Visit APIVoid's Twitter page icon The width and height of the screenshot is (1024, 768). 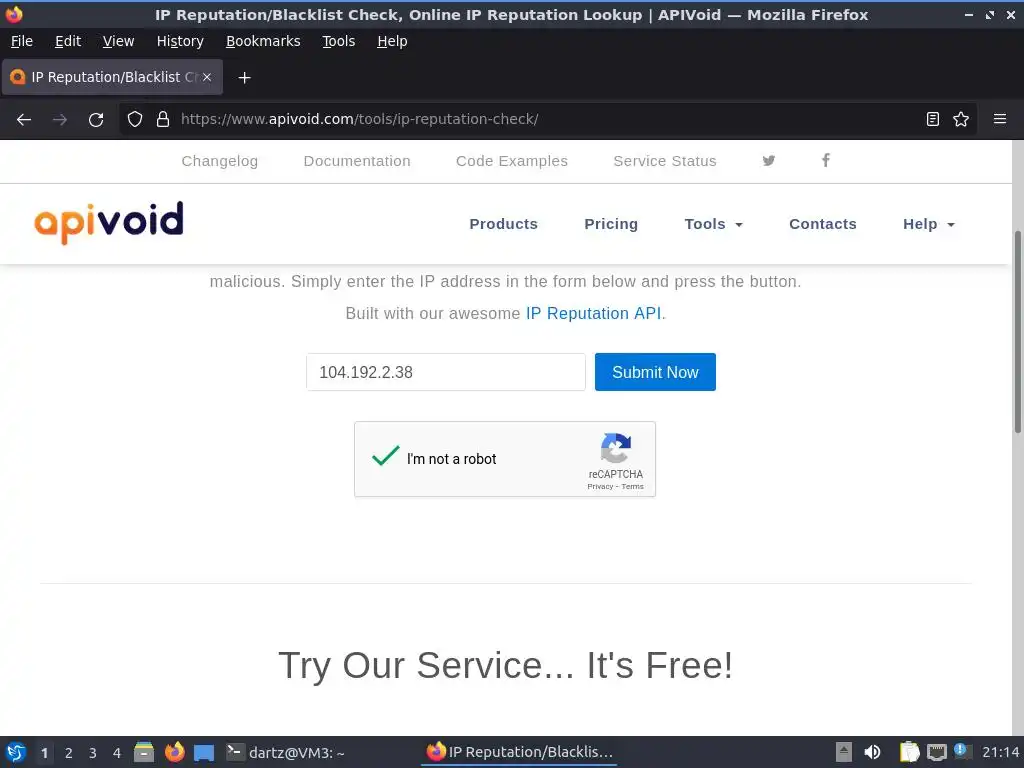click(x=769, y=161)
